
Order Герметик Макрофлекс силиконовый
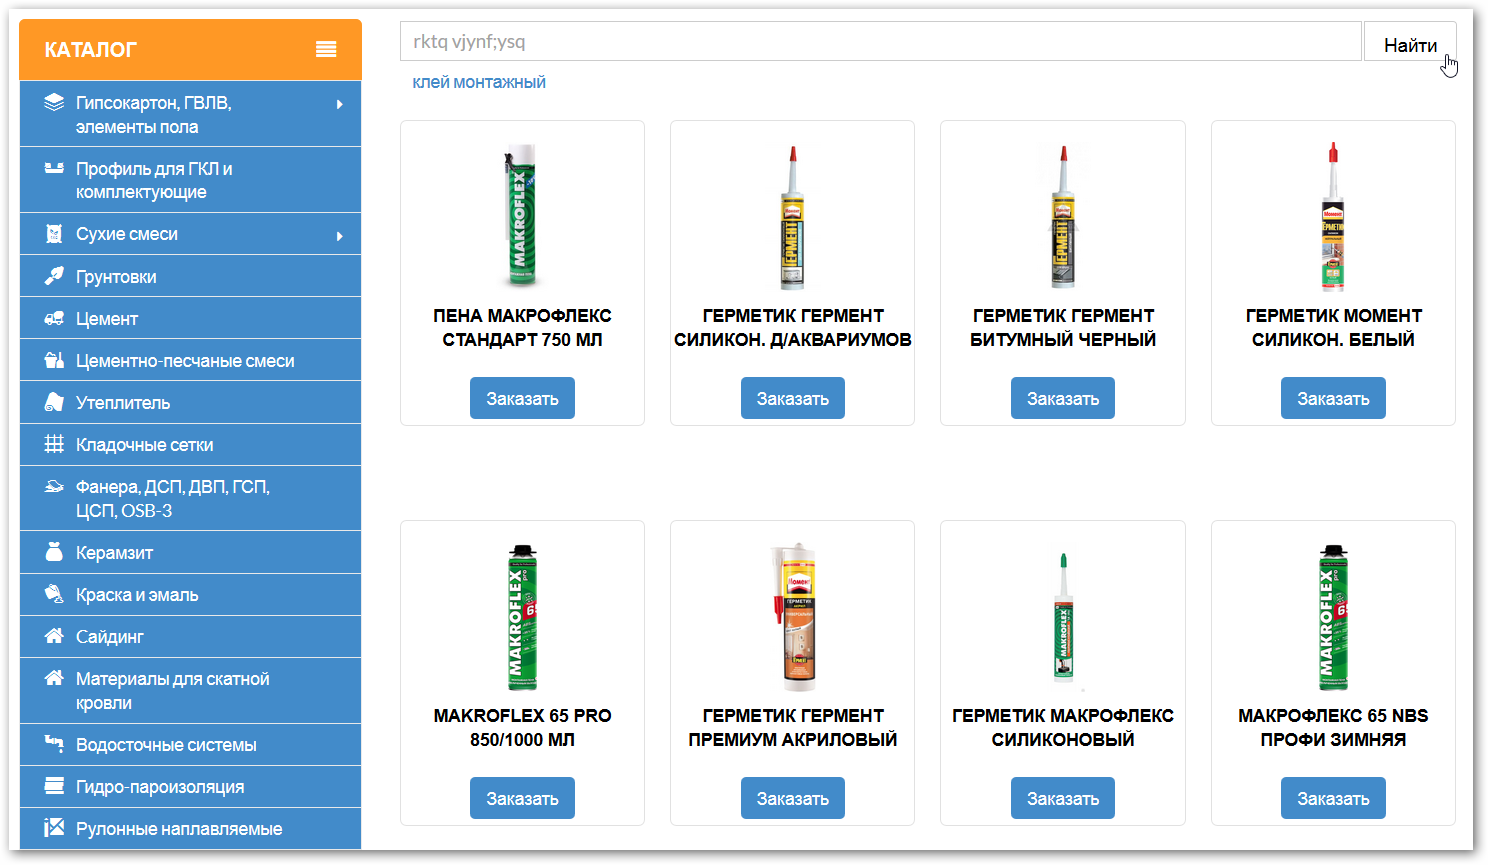[1062, 798]
